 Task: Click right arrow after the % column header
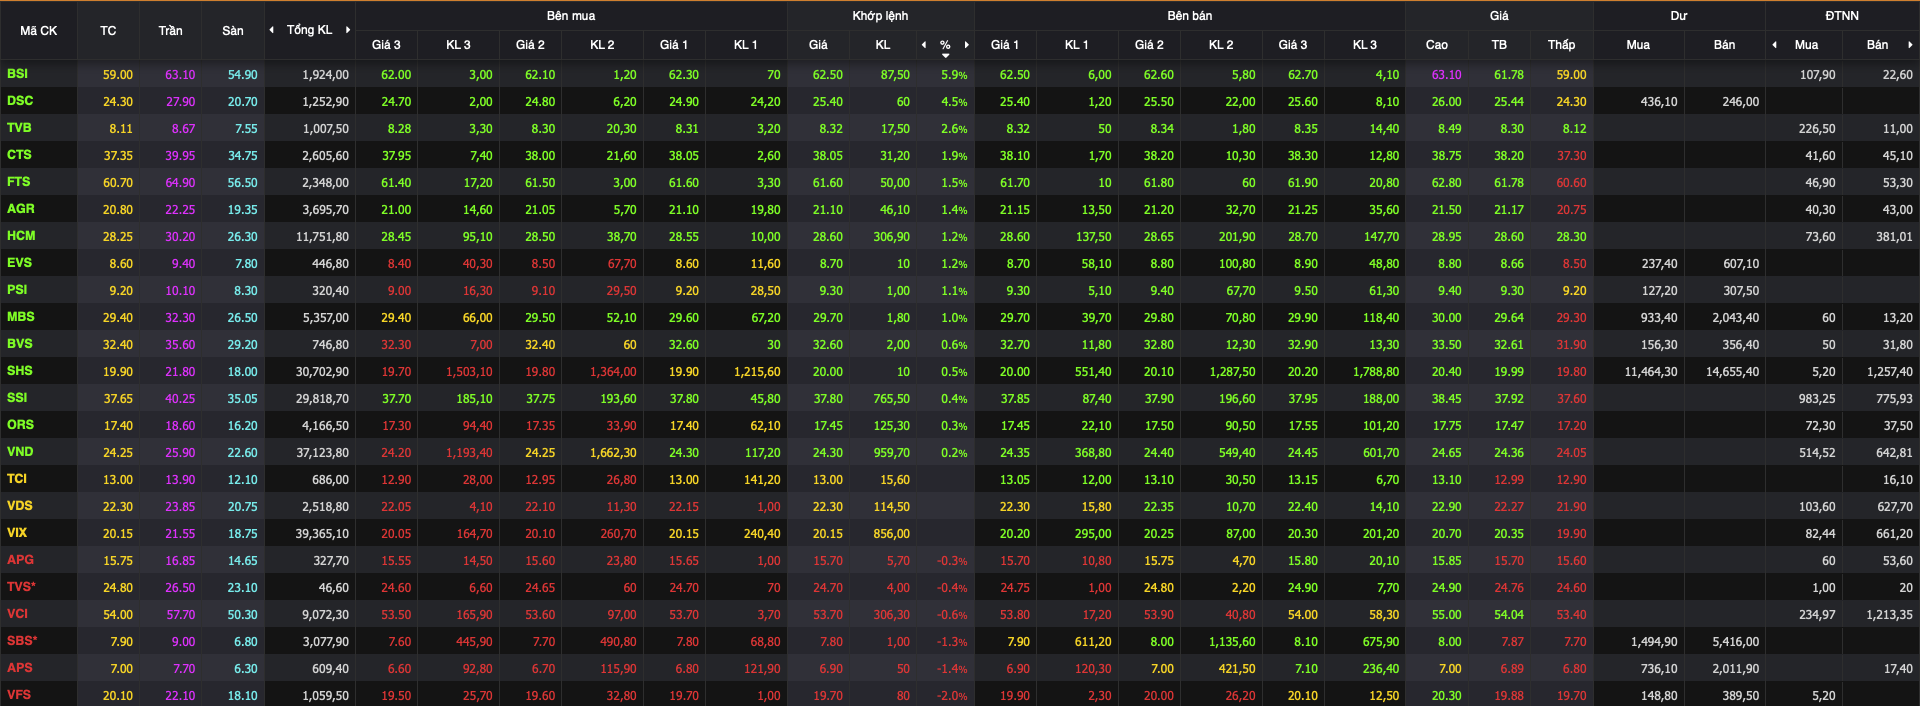tap(967, 45)
